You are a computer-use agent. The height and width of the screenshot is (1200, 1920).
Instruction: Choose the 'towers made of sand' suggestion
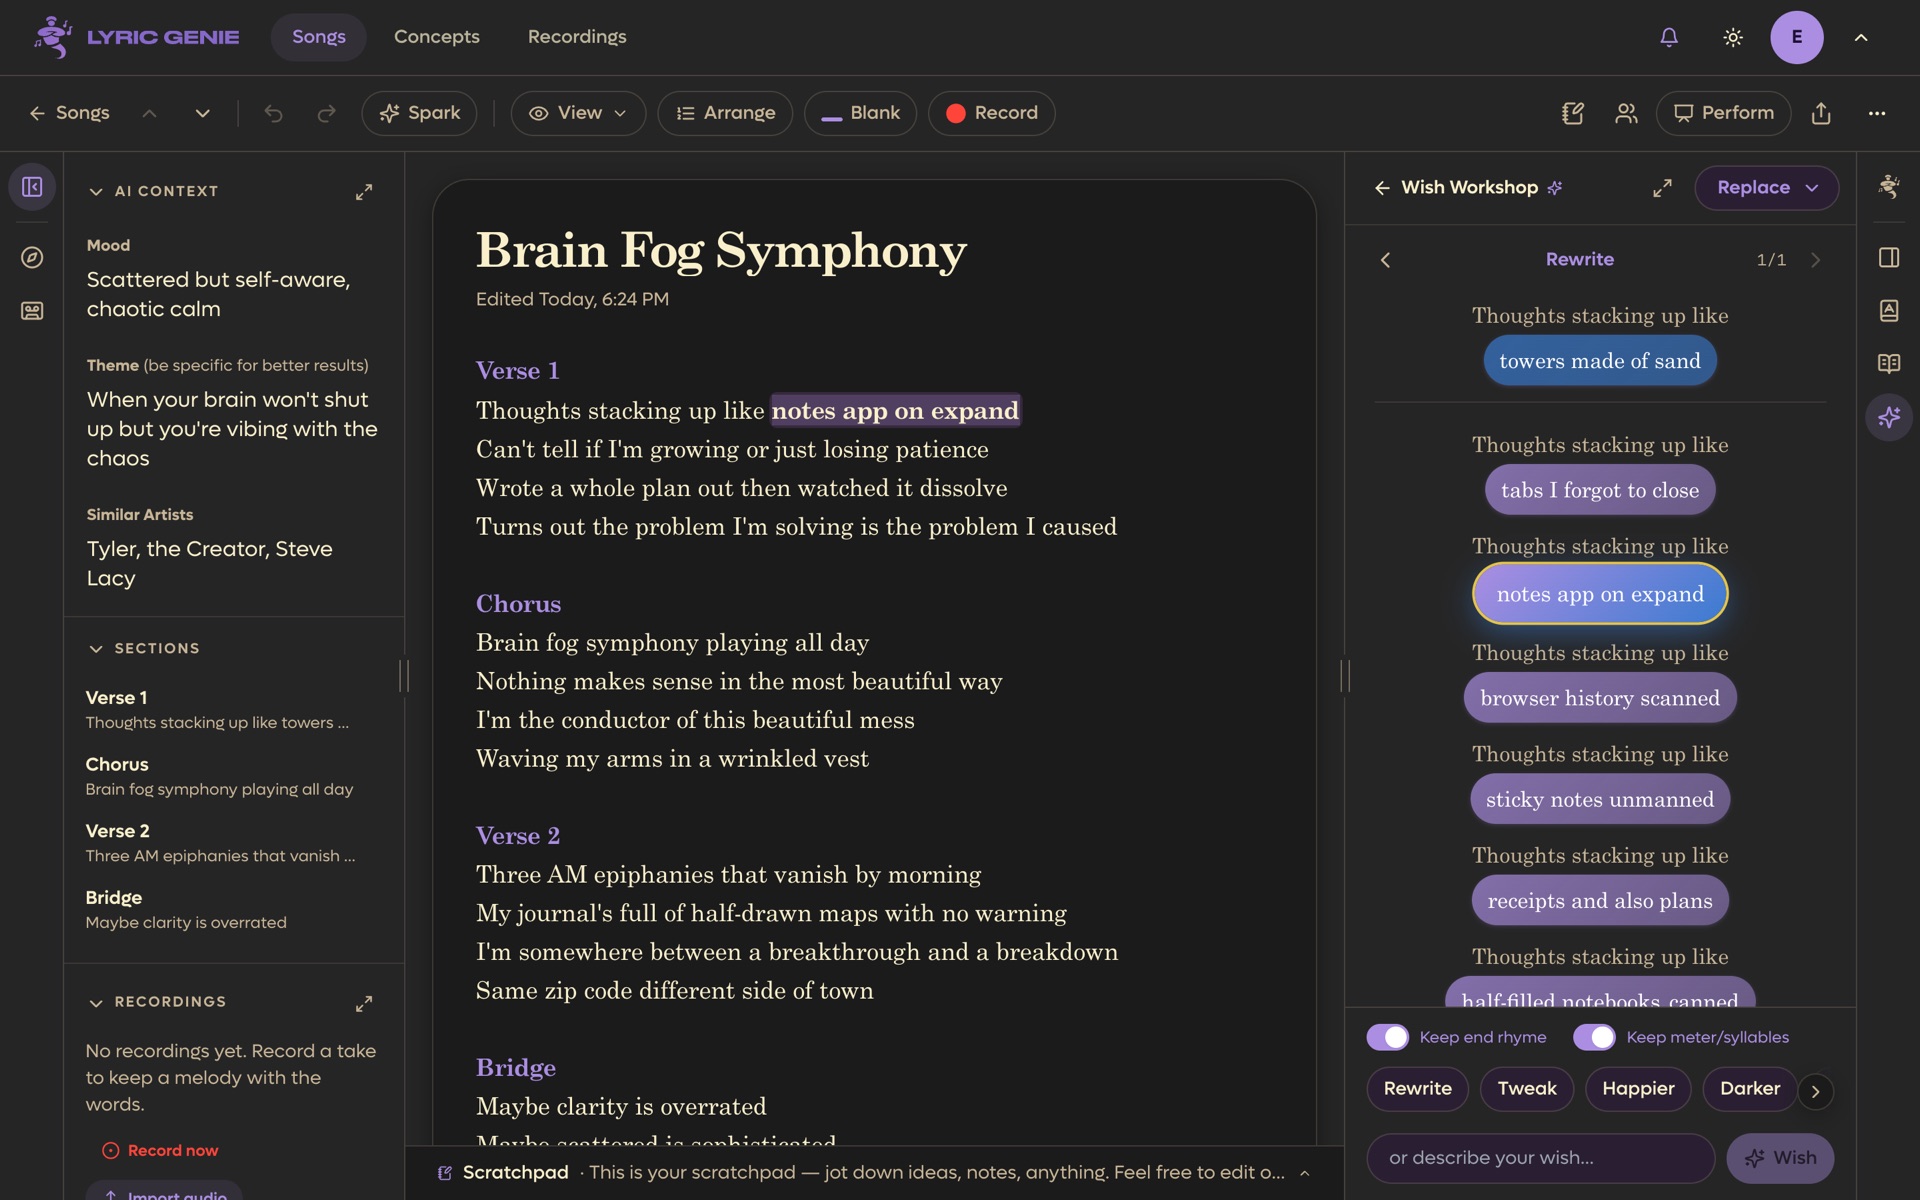1600,361
